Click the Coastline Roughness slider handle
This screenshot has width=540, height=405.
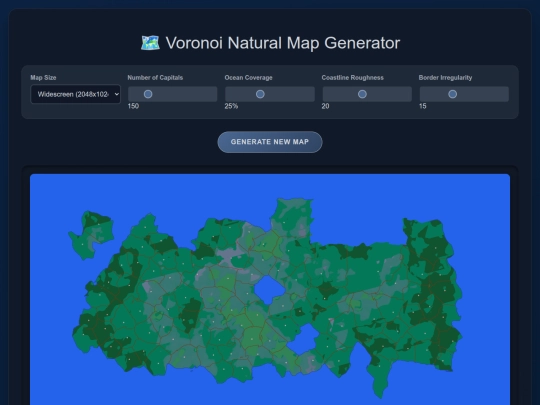pyautogui.click(x=362, y=94)
